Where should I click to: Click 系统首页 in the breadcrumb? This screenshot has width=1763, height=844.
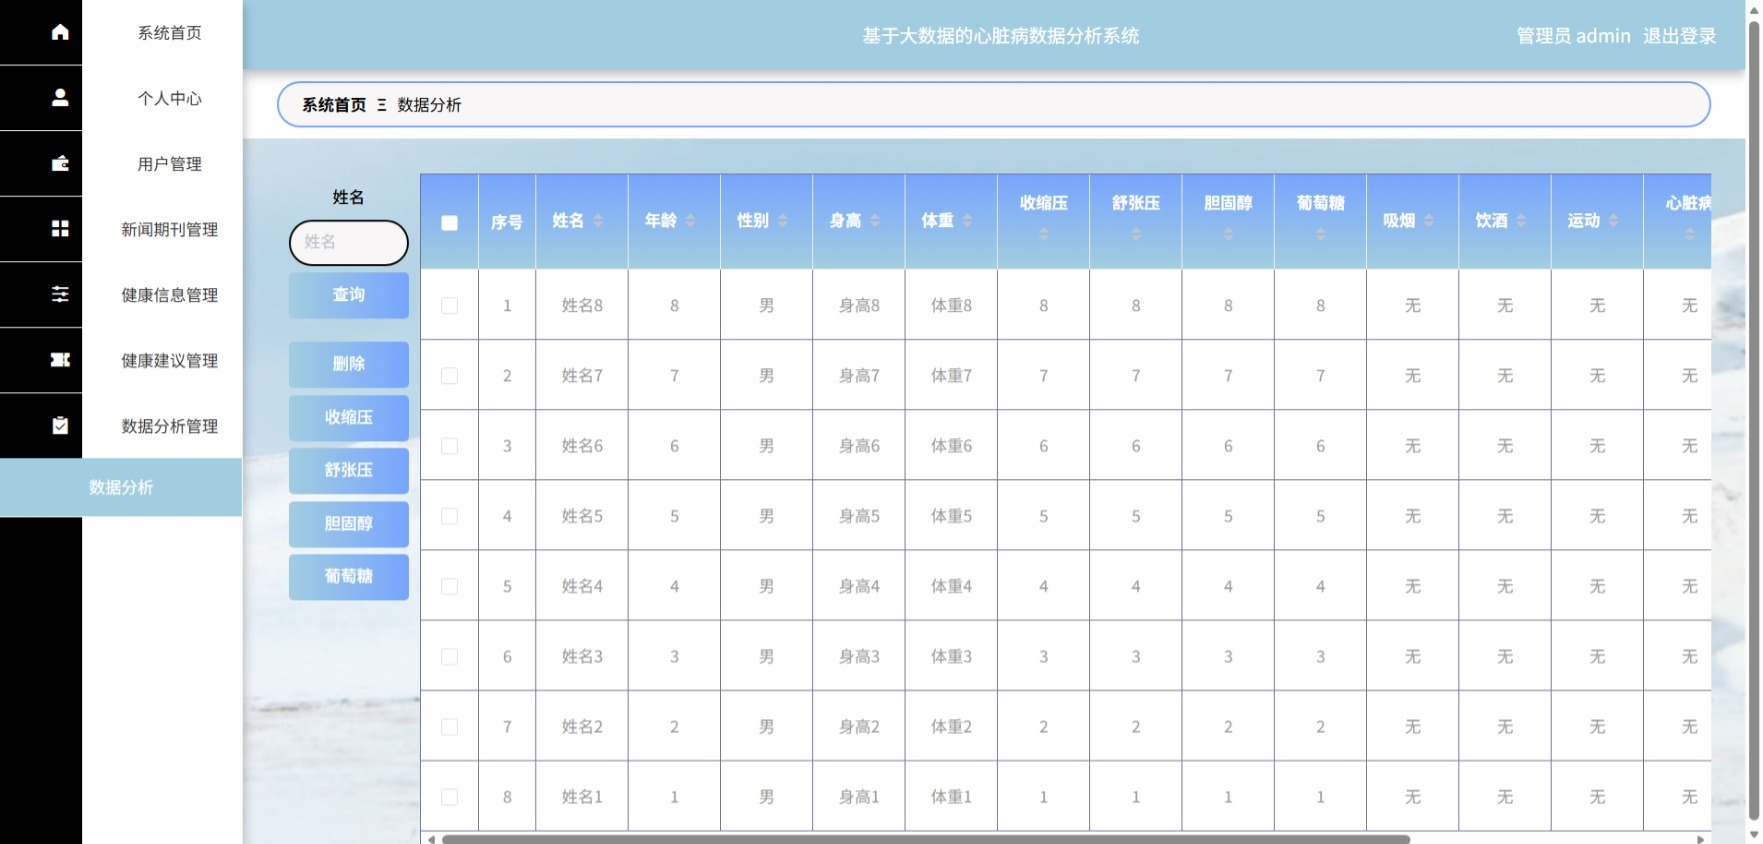point(334,105)
